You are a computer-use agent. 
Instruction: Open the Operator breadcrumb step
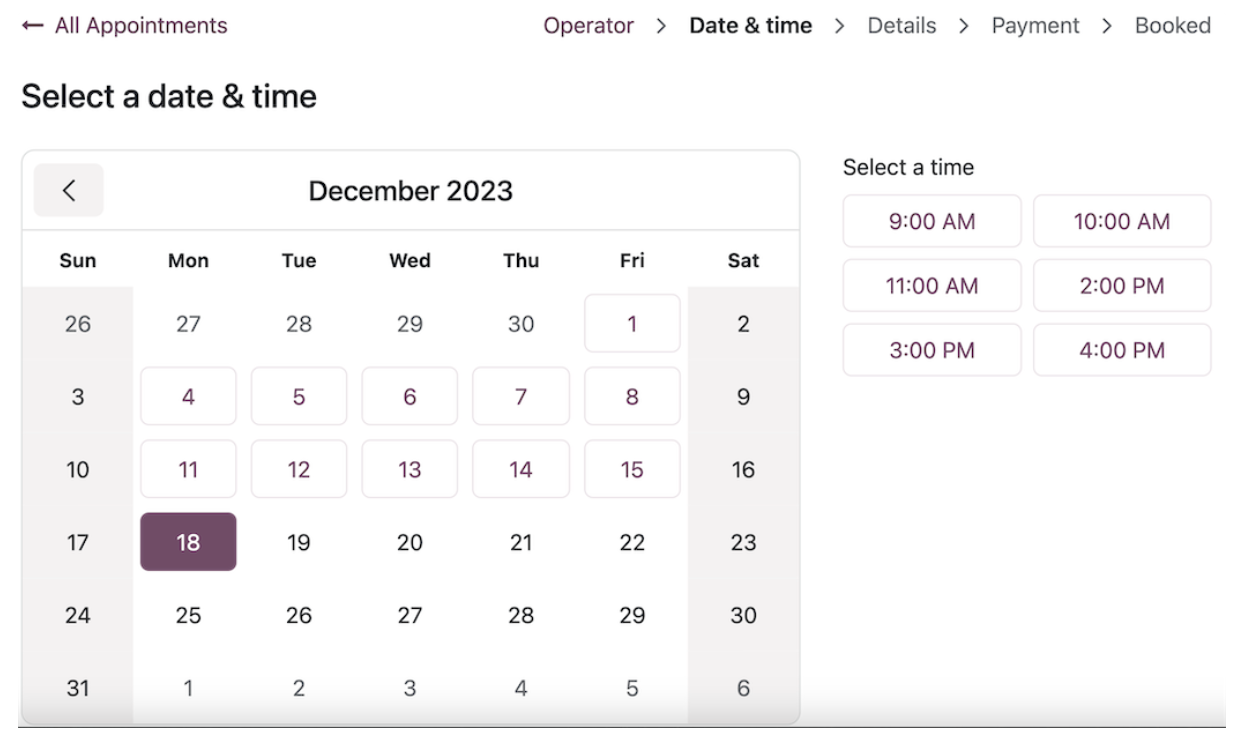589,25
